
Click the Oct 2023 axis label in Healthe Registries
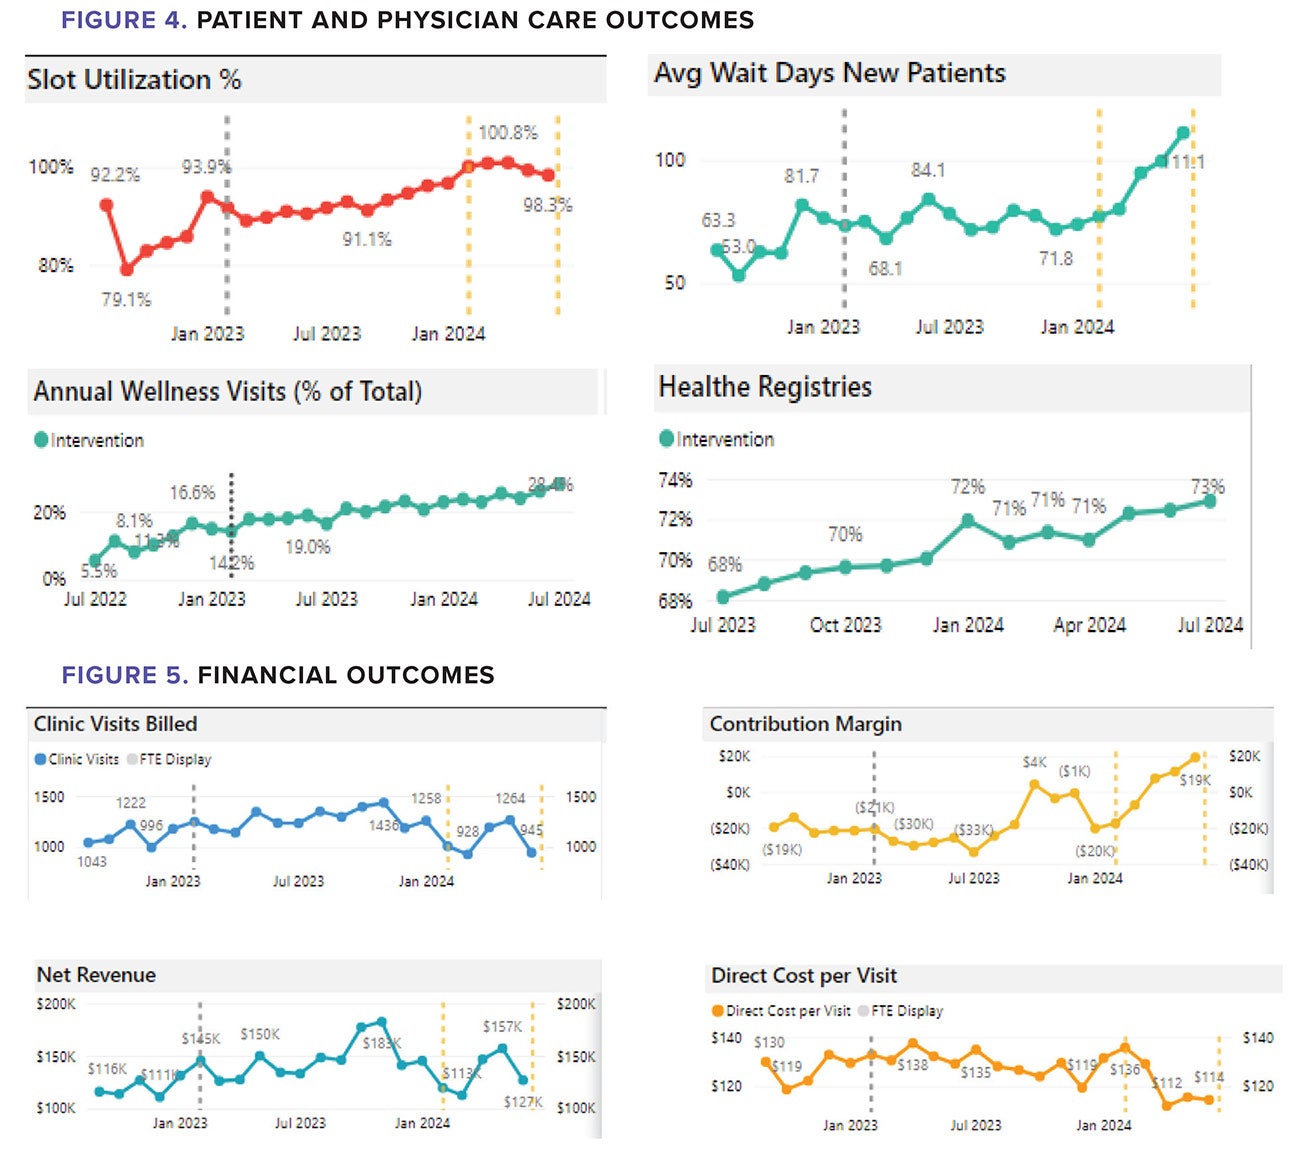coord(845,625)
